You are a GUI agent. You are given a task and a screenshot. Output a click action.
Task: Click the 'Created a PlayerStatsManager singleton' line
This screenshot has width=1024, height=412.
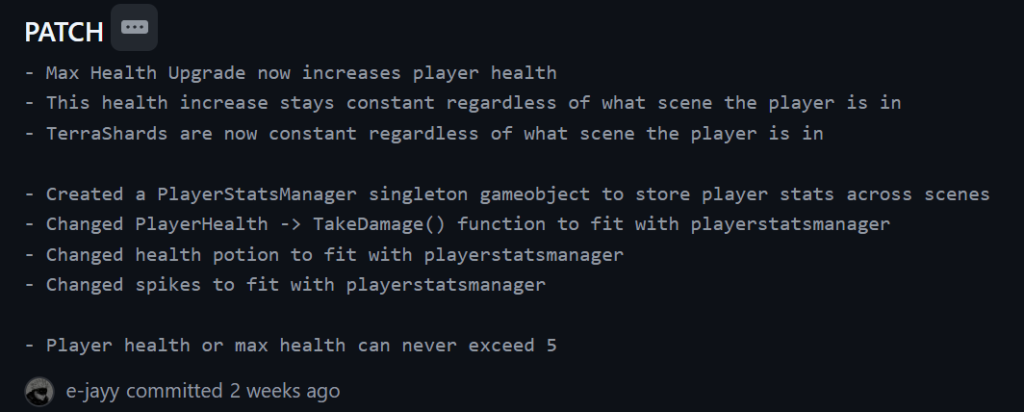coord(507,194)
